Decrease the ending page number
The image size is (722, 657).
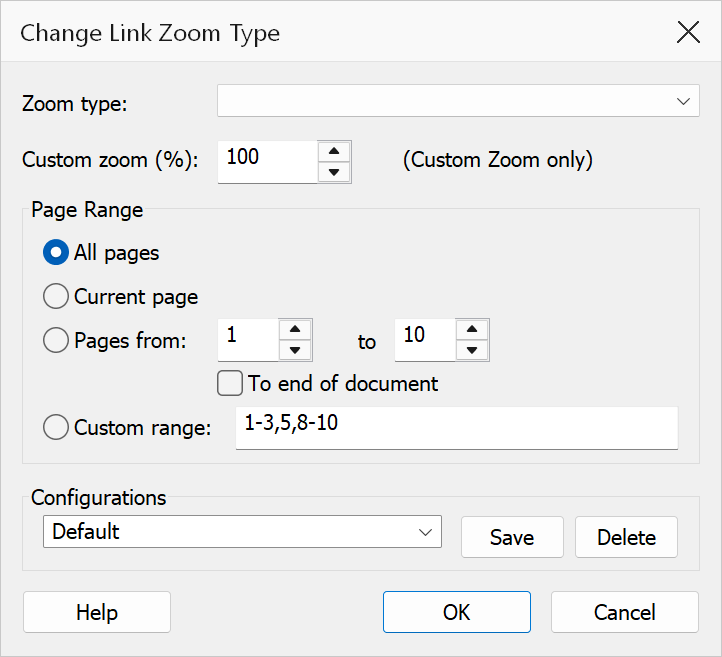[472, 350]
